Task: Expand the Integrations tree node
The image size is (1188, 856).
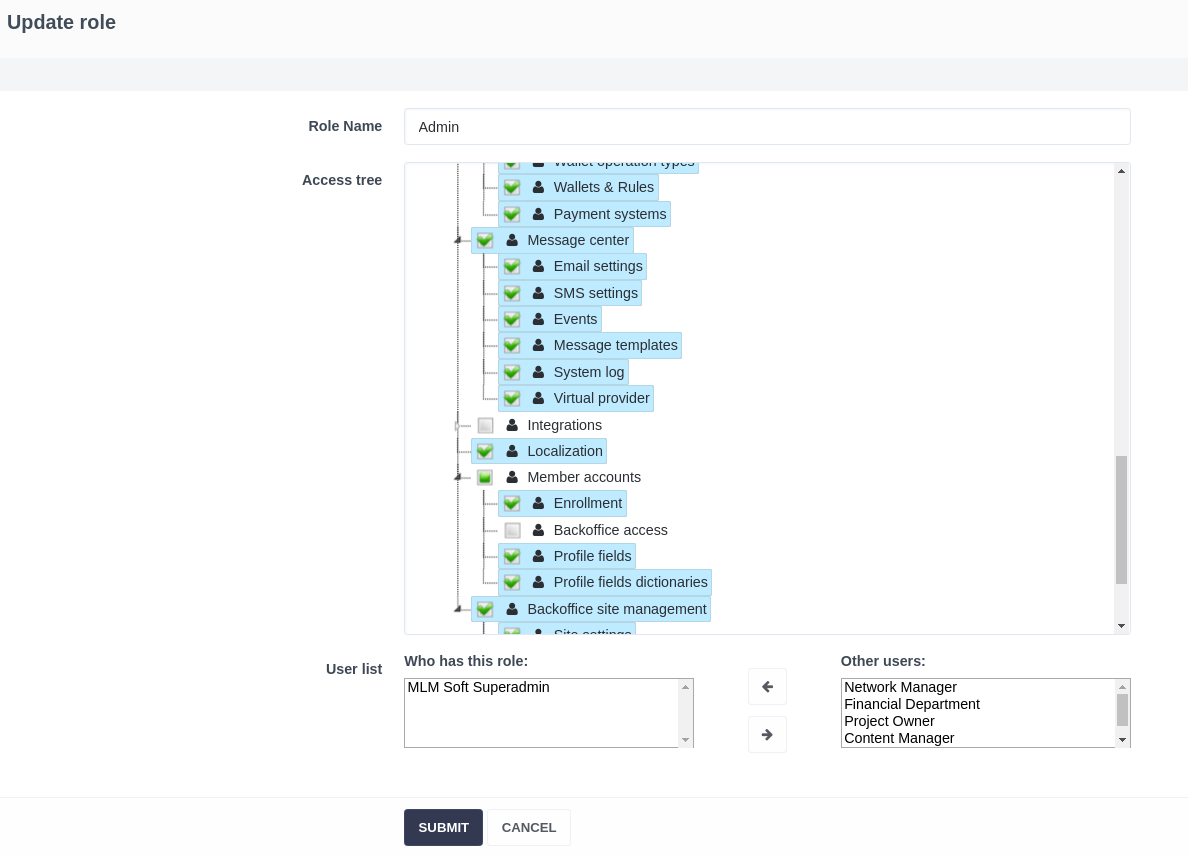Action: click(x=457, y=425)
